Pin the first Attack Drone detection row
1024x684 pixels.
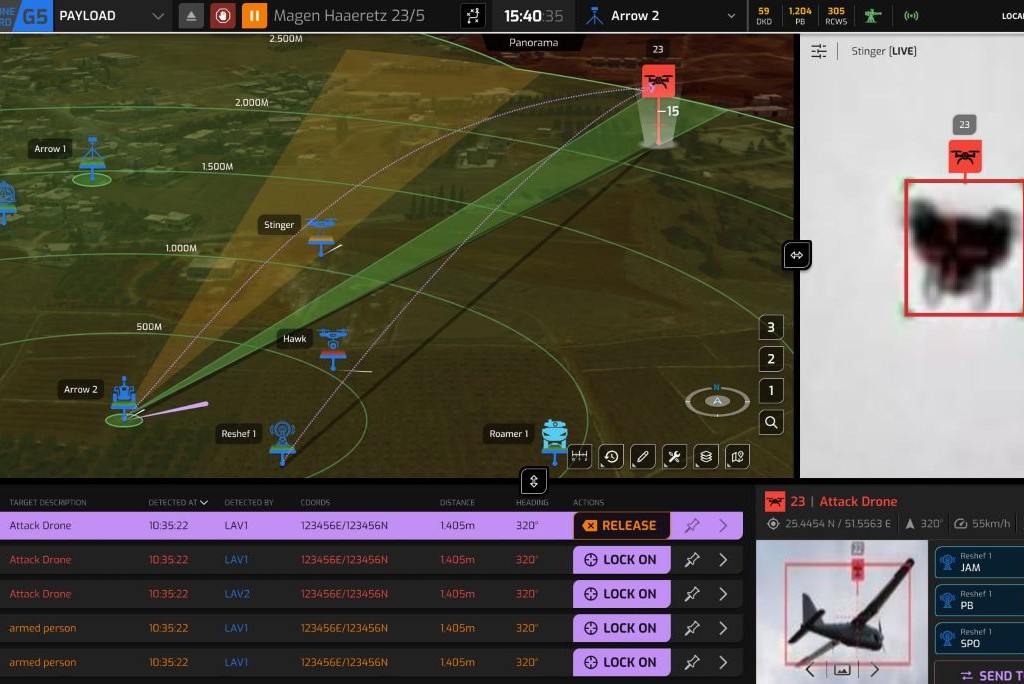[x=692, y=525]
